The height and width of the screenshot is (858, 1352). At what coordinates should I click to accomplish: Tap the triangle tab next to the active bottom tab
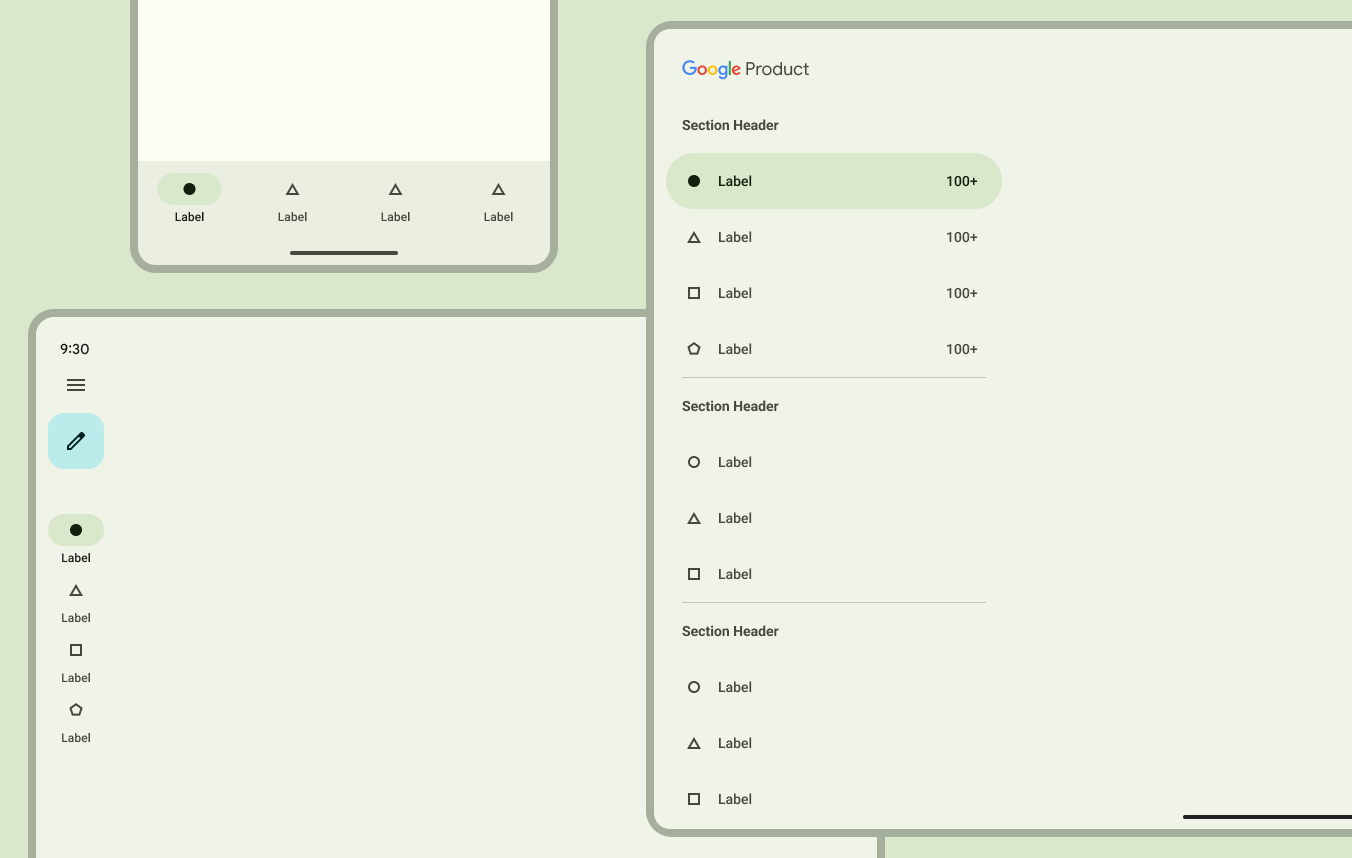click(x=292, y=199)
